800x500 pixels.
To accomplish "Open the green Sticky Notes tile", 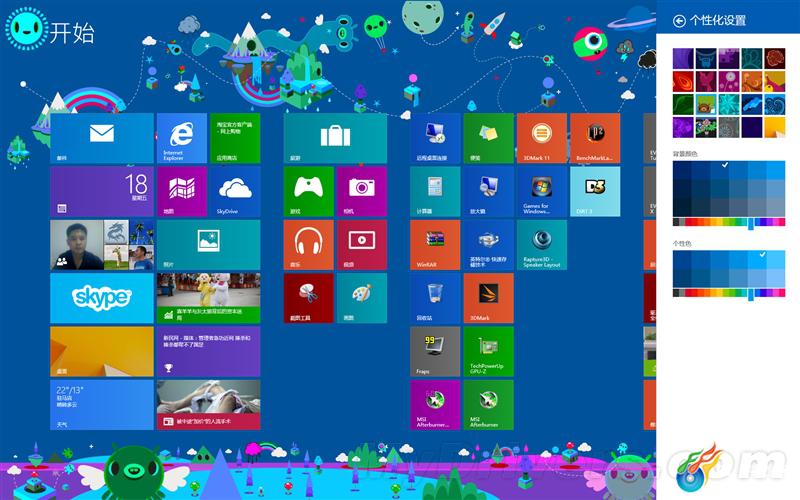I will pyautogui.click(x=488, y=138).
